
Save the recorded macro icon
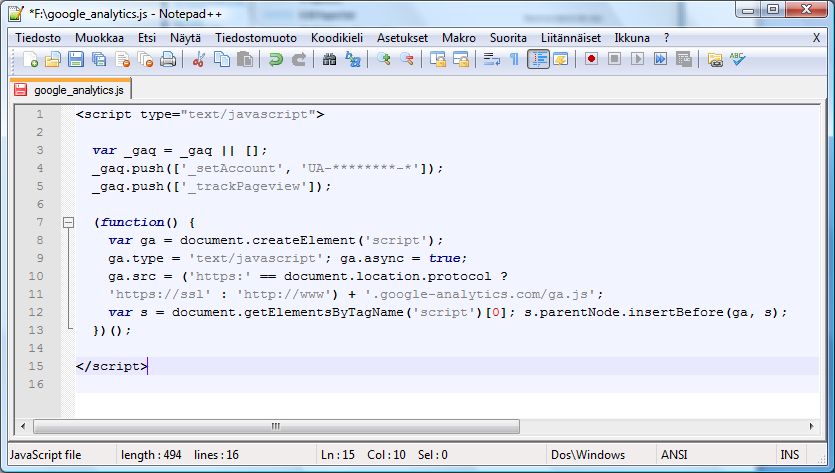pos(684,59)
